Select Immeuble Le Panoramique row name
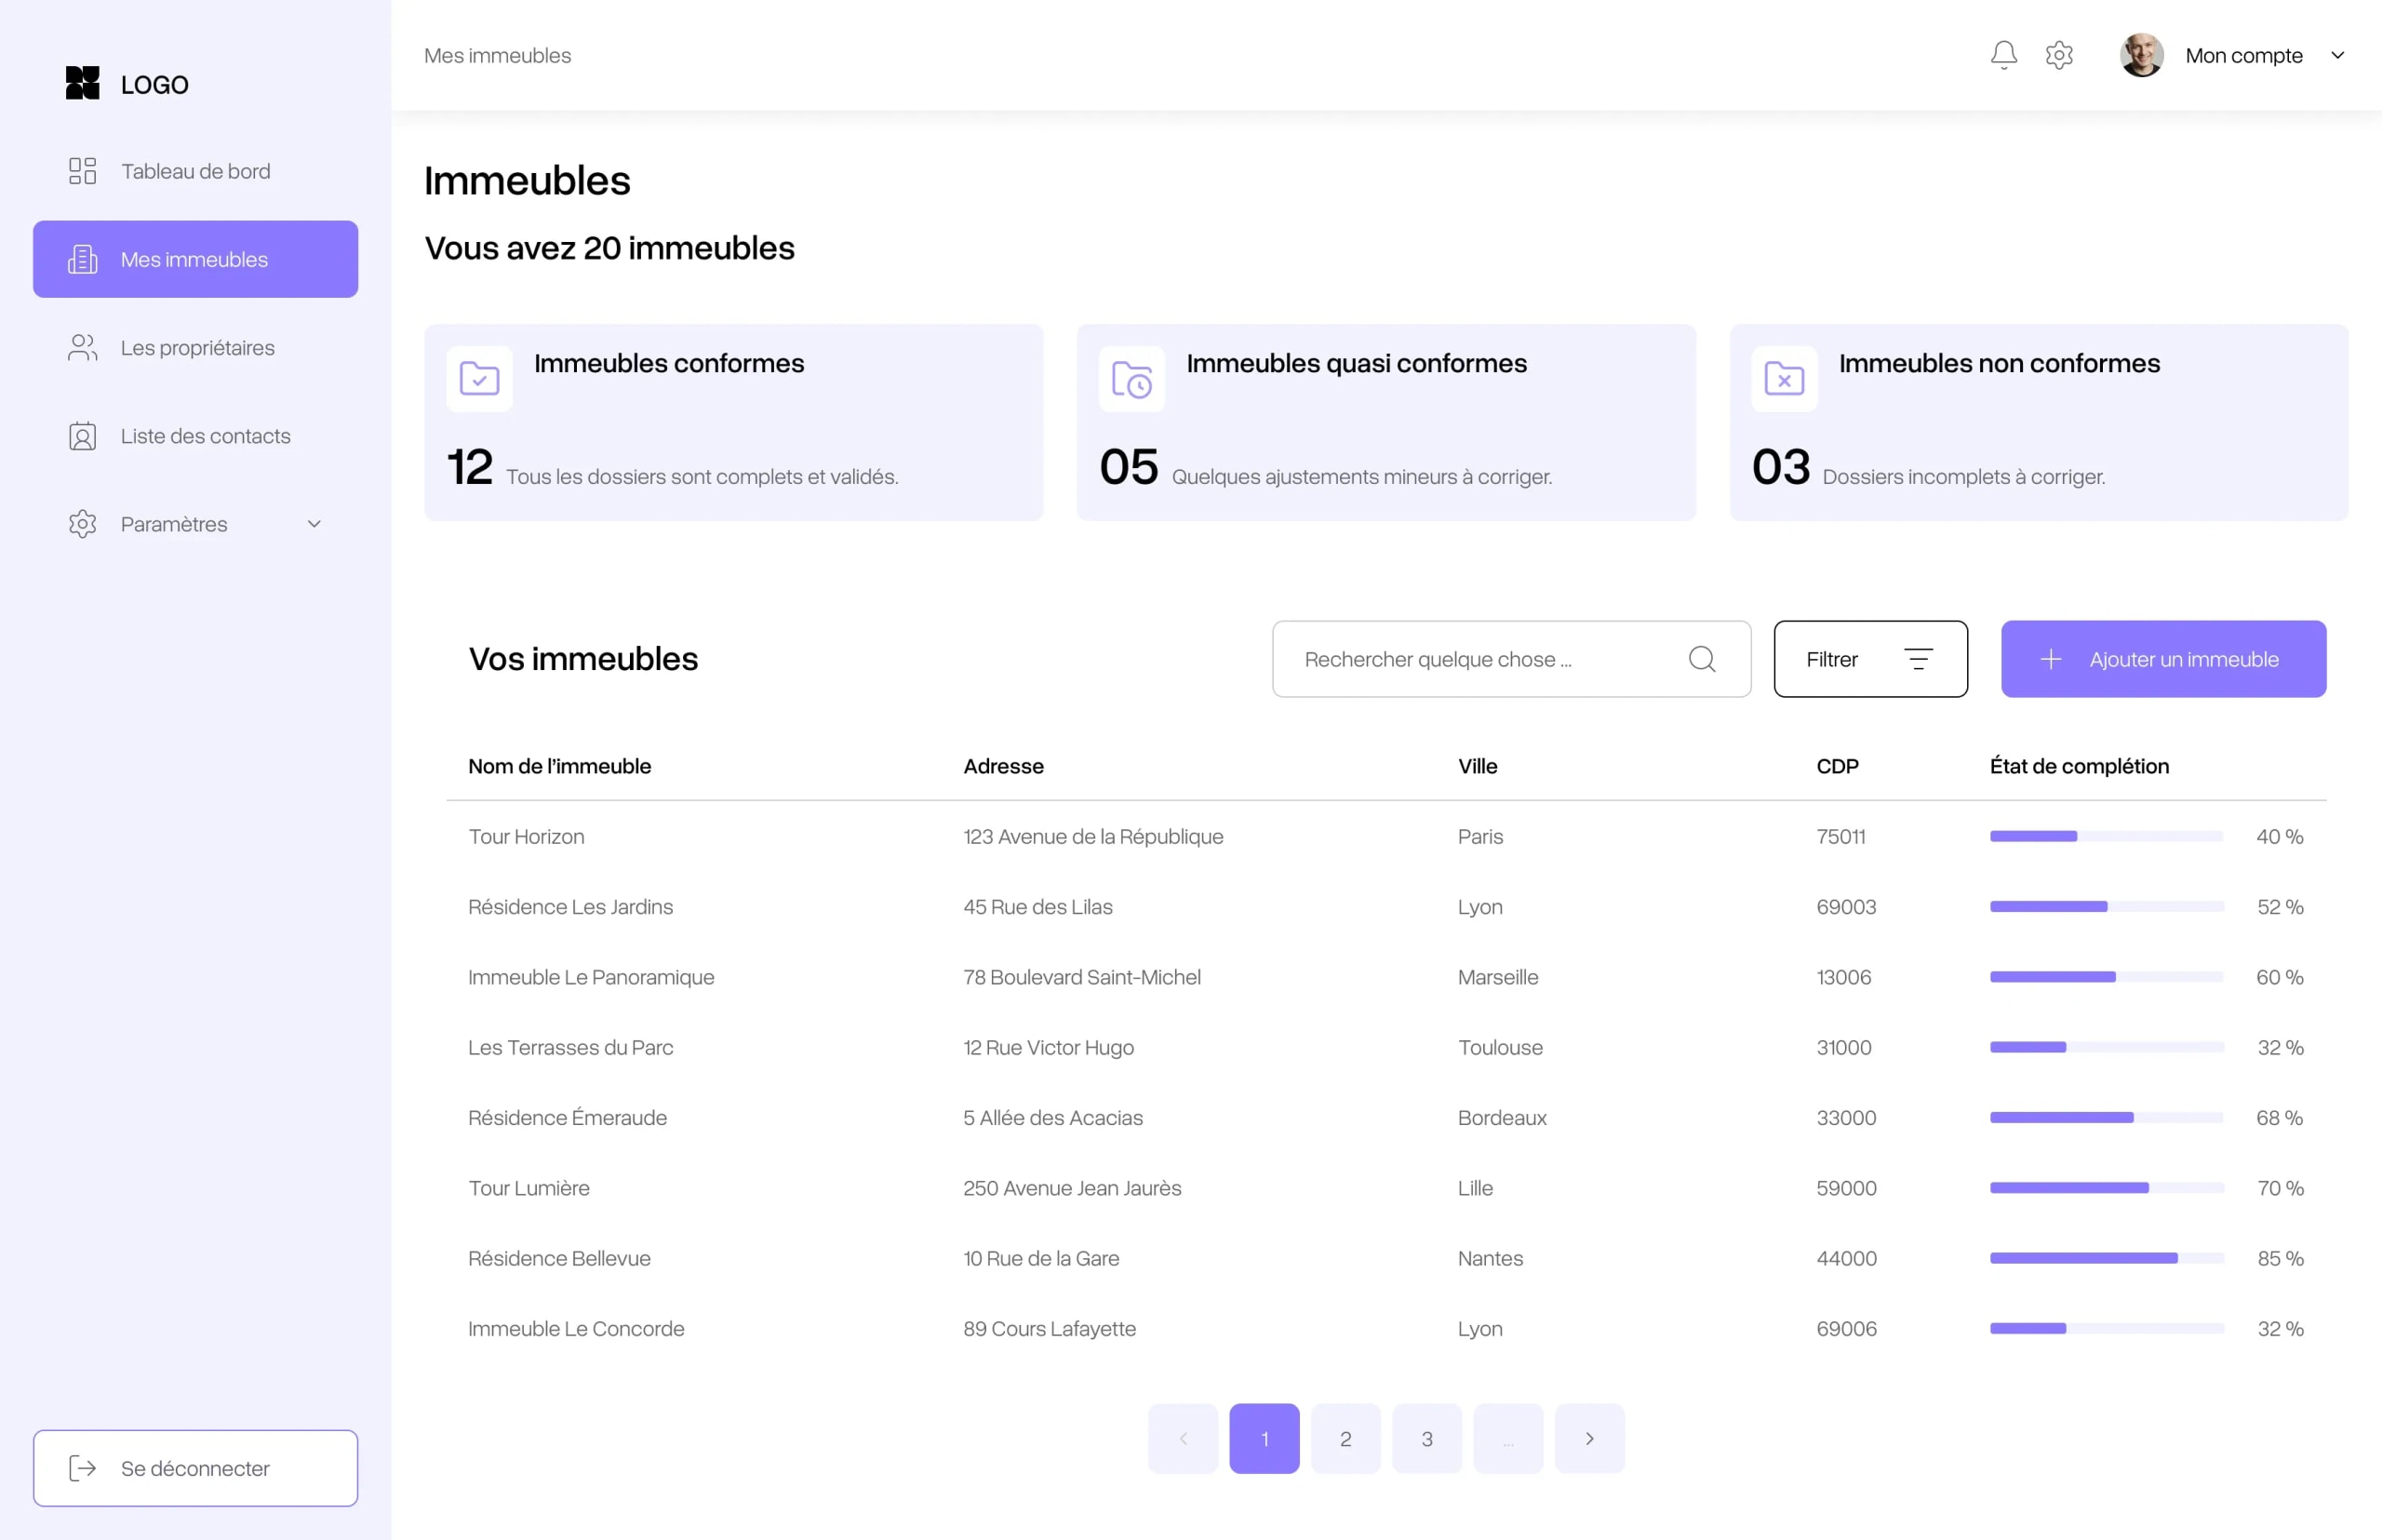Screen dimensions: 2382x1540 [591, 977]
